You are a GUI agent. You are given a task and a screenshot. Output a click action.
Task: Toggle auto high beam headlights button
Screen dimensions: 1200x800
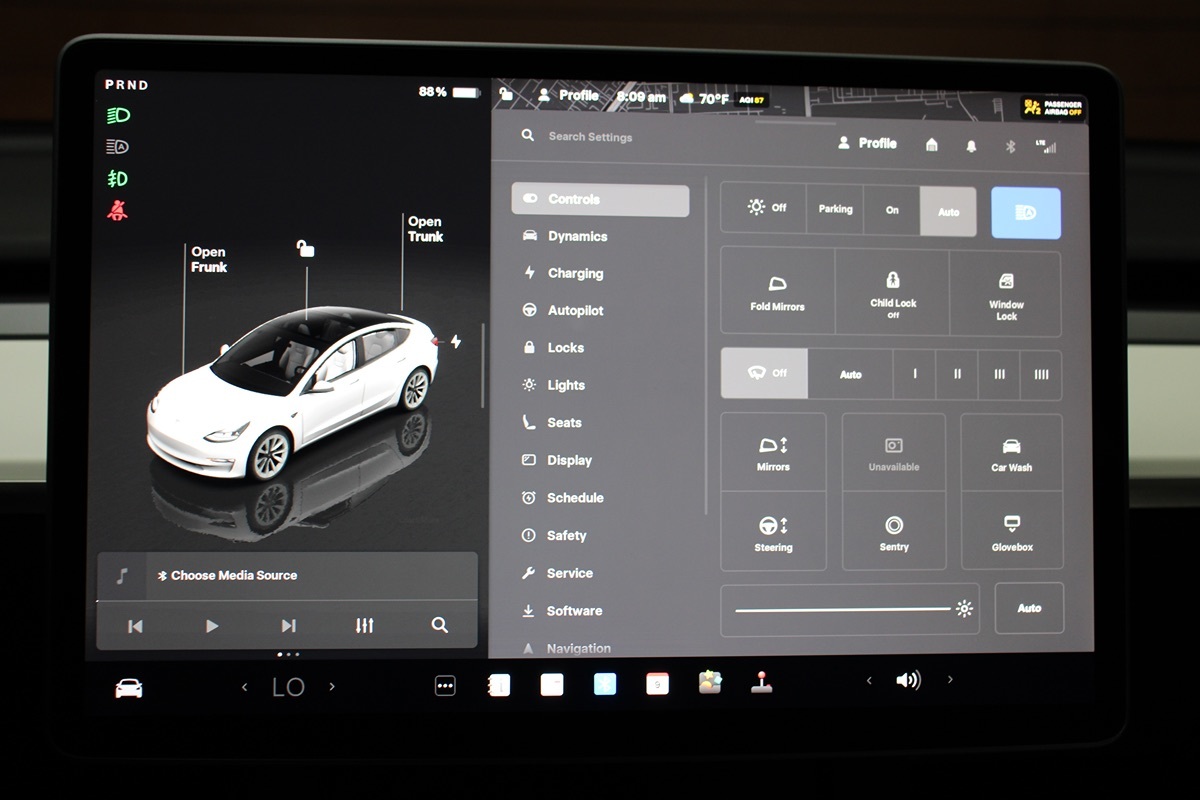[1025, 212]
